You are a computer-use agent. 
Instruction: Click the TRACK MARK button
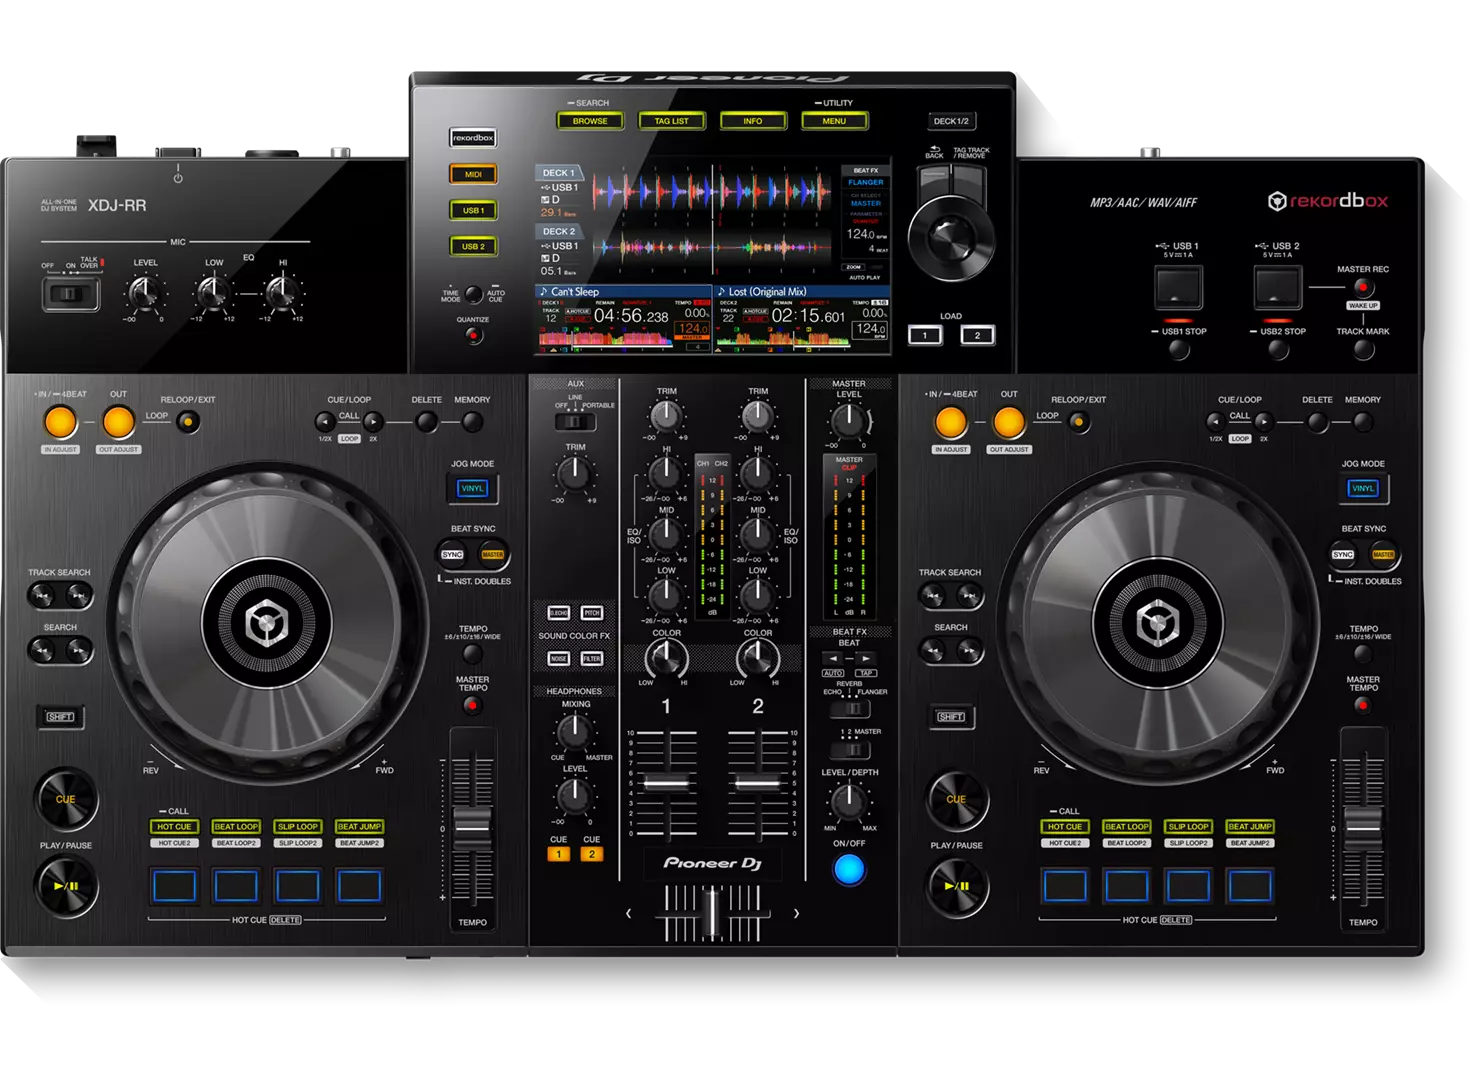tap(1364, 350)
